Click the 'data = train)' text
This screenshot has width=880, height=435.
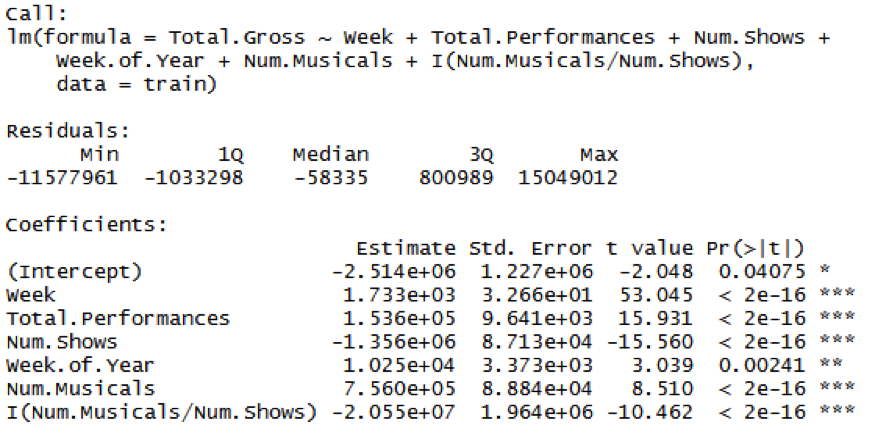136,85
